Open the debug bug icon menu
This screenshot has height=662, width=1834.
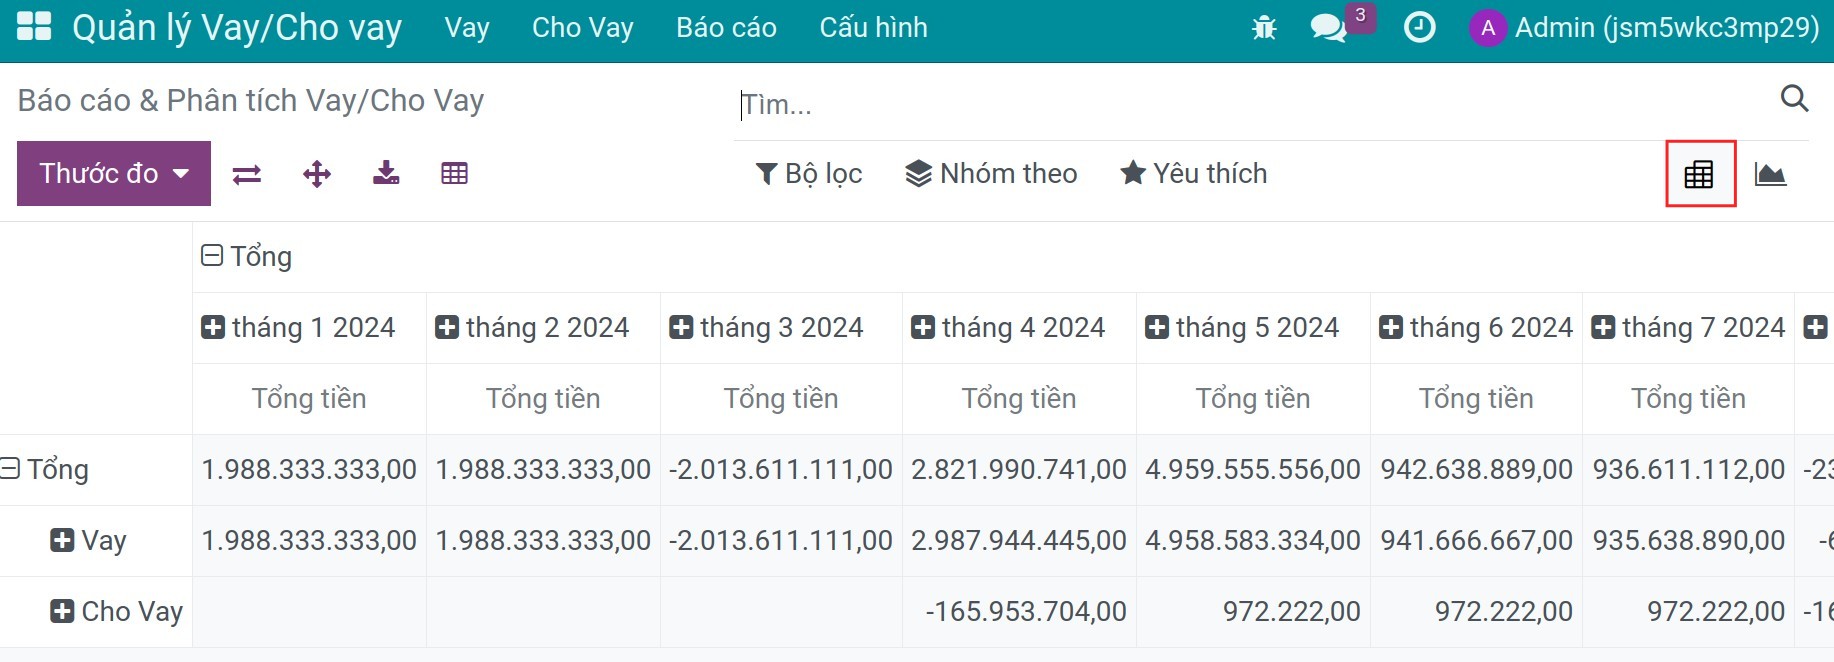click(1264, 28)
